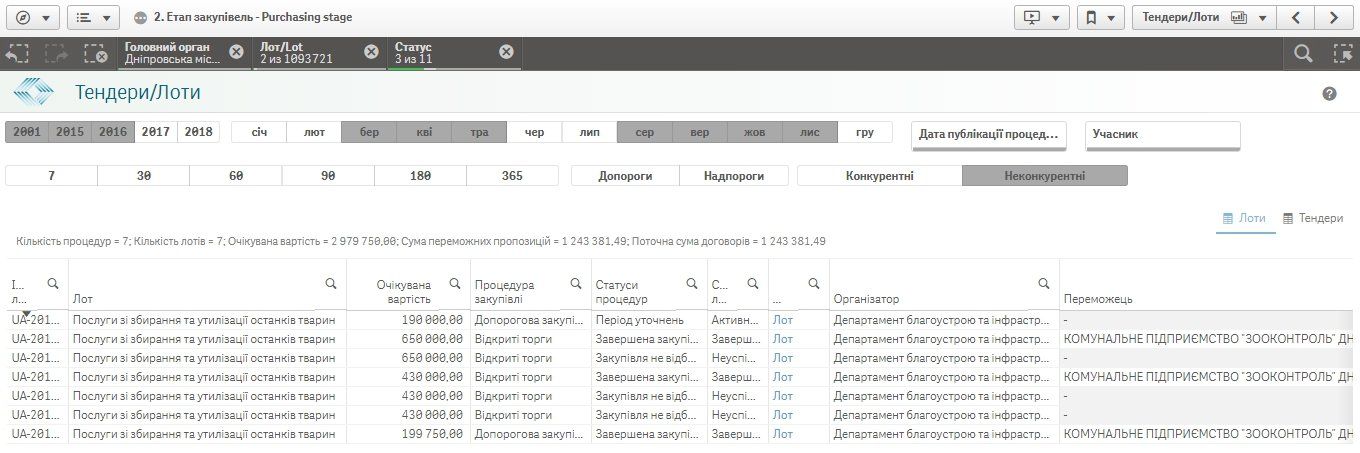Filter by month чер

pos(534,132)
